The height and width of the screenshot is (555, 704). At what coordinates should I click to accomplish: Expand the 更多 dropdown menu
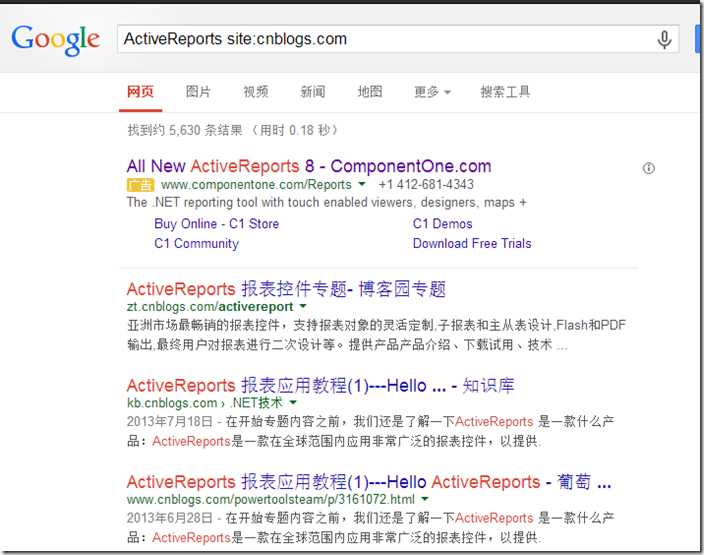coord(432,92)
